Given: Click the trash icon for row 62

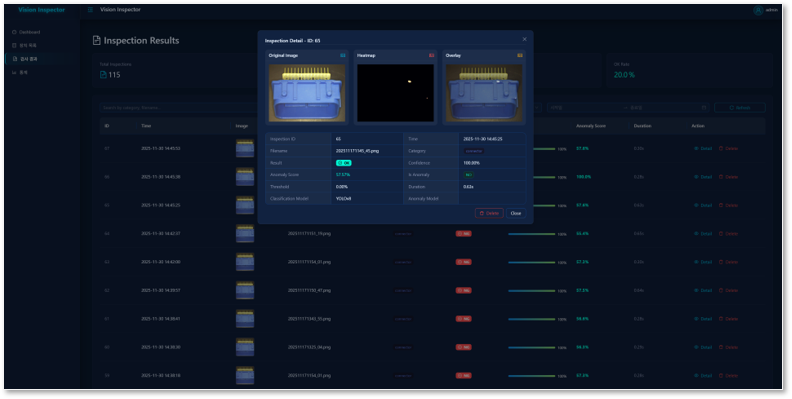Looking at the screenshot, I should click(721, 290).
